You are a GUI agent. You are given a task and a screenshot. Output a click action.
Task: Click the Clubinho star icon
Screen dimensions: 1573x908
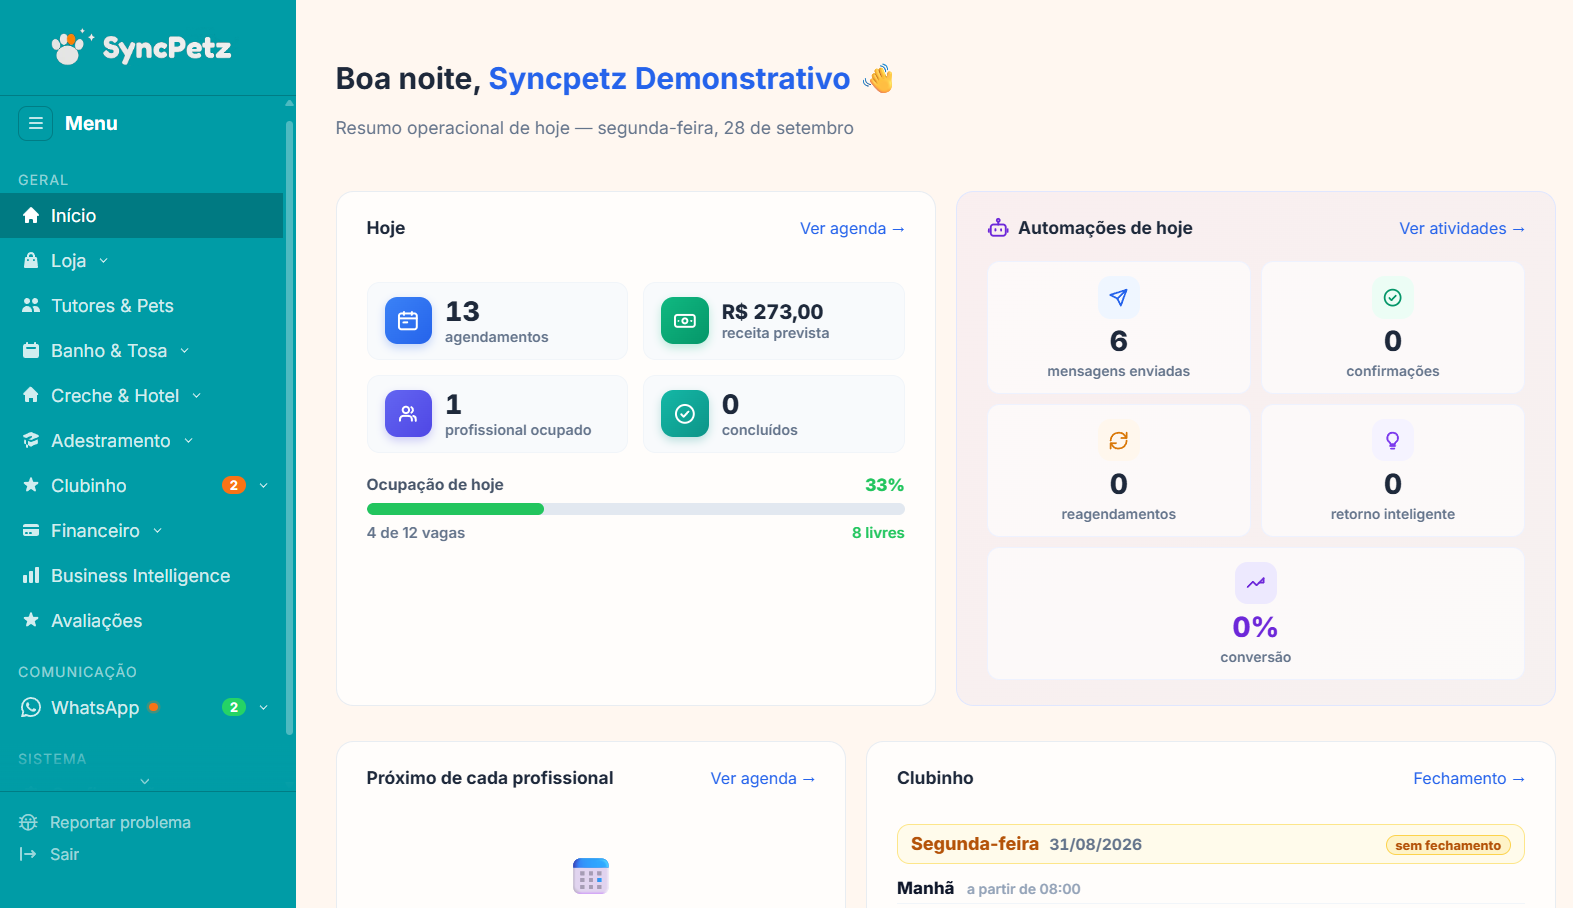point(31,485)
